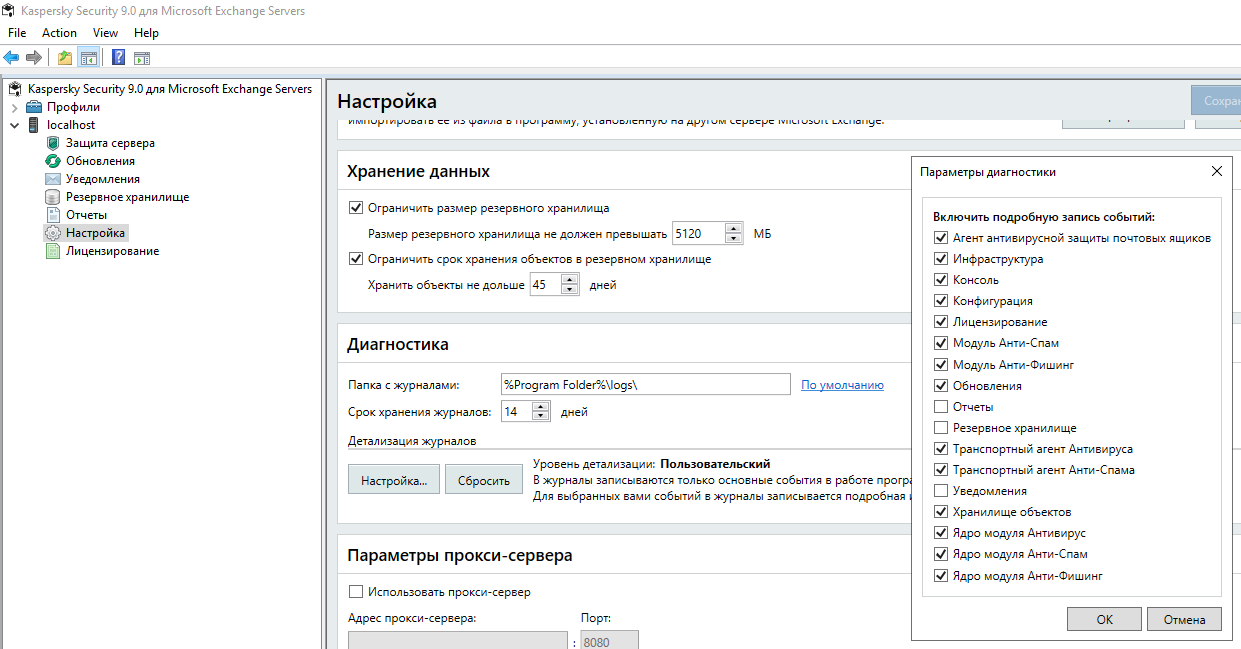Open the blue Help question-mark toolbar icon
The image size is (1241, 649).
118,57
